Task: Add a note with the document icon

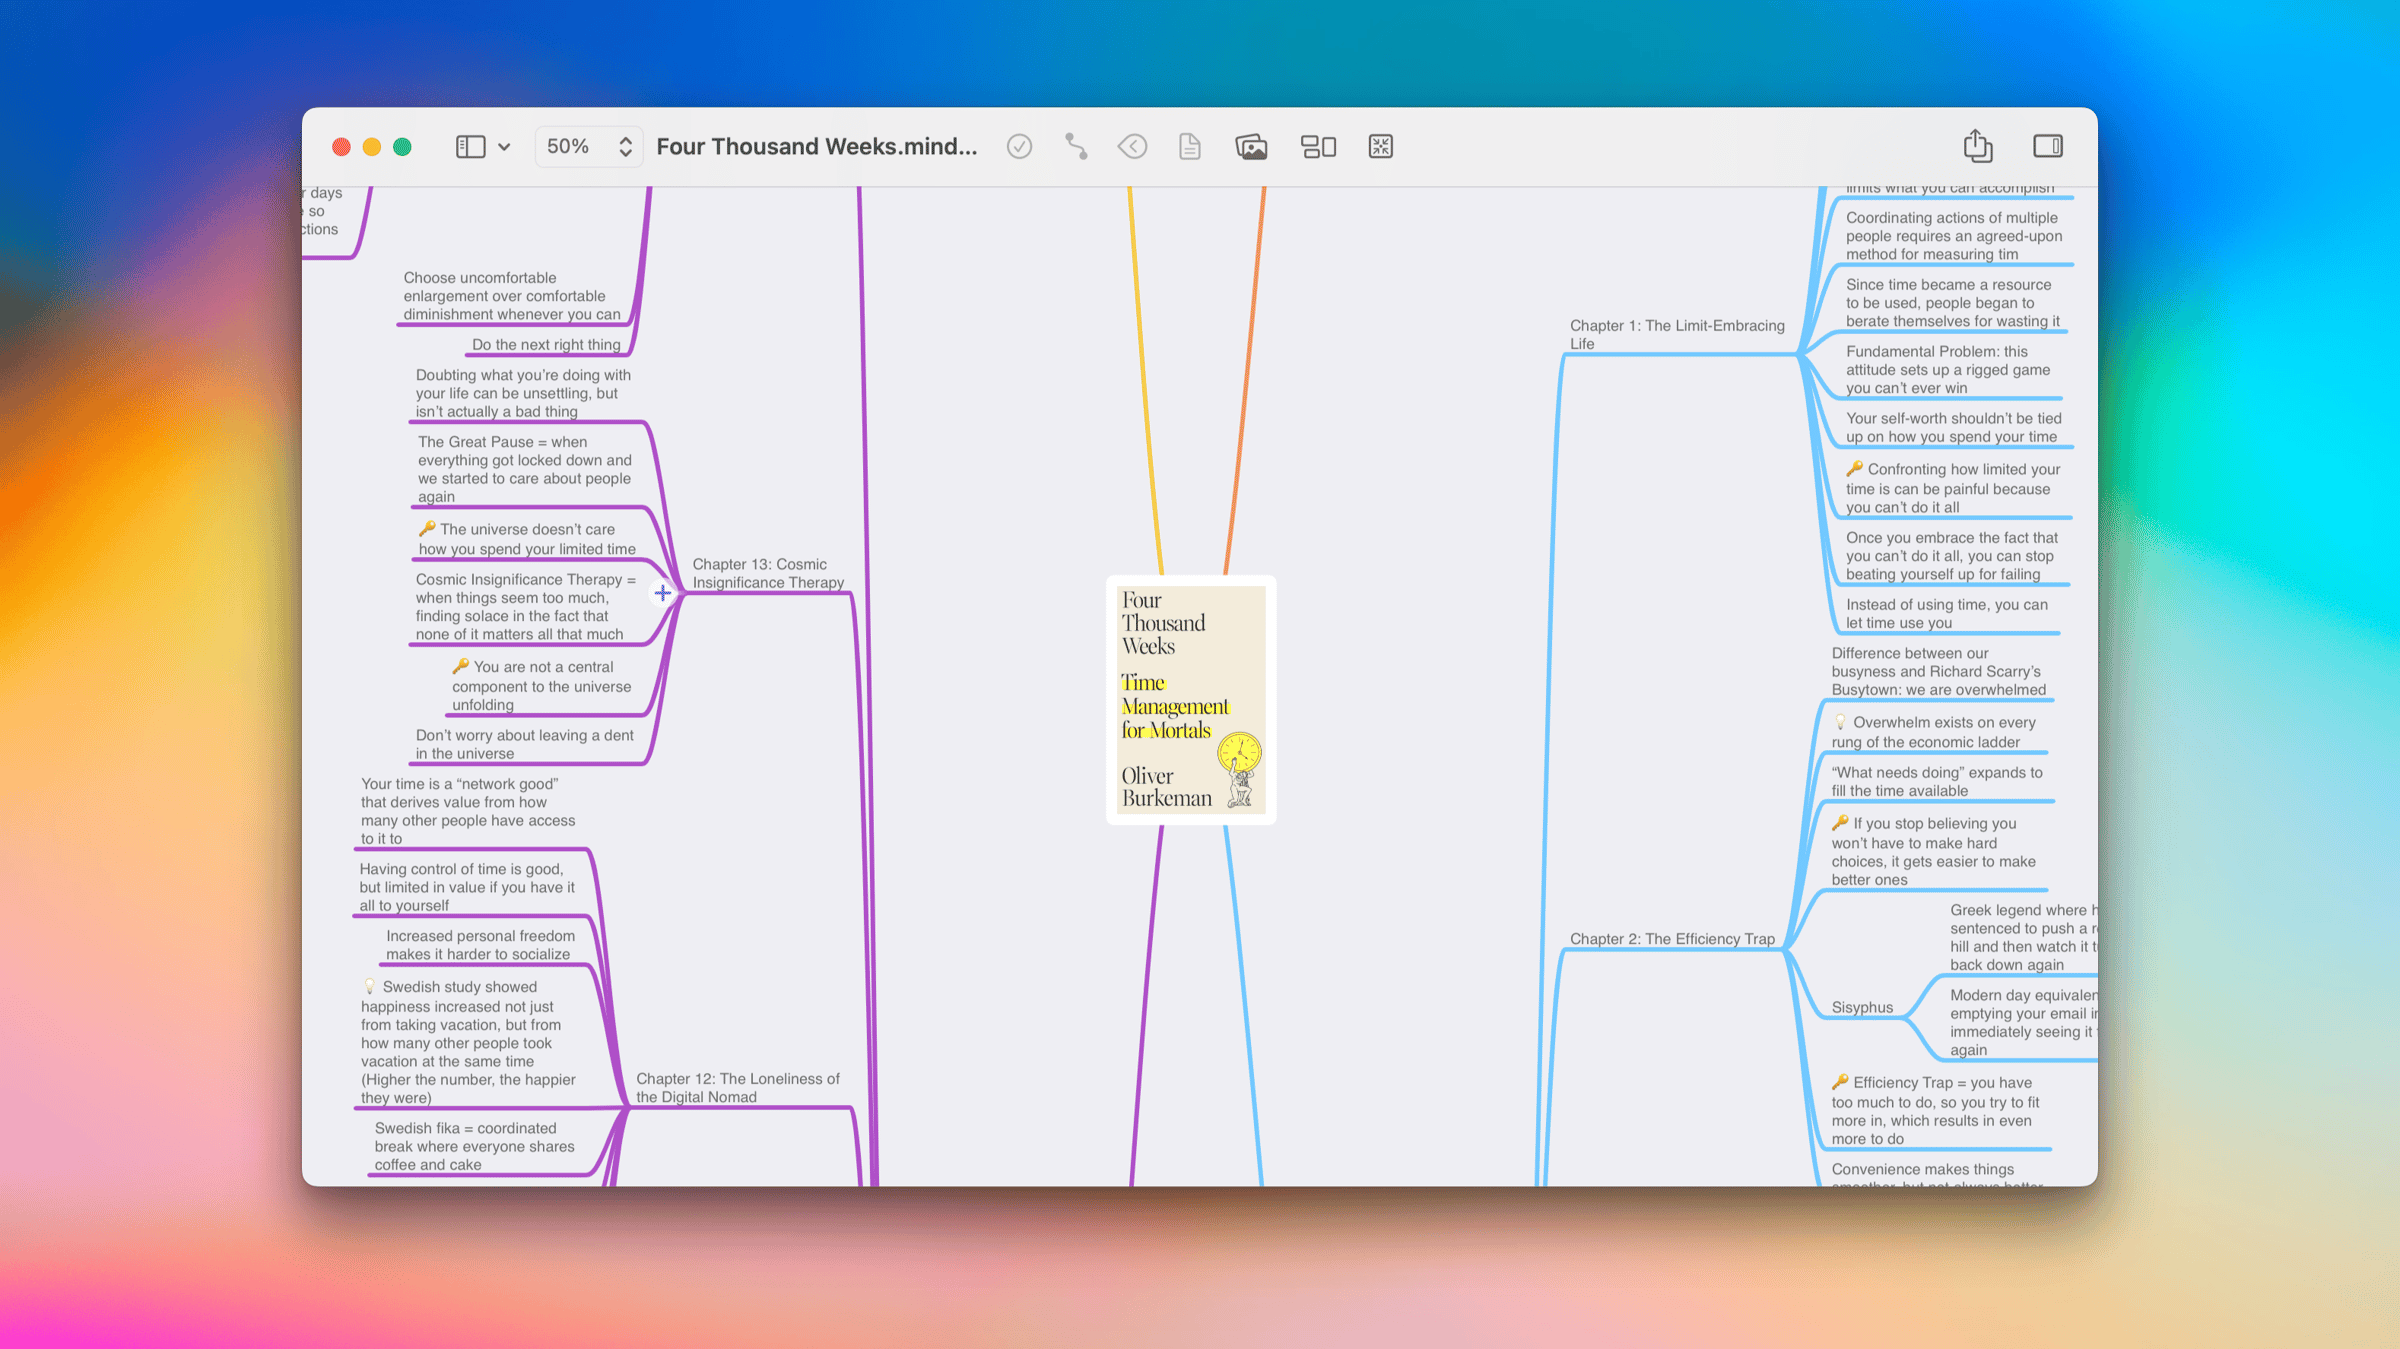Action: coord(1189,146)
